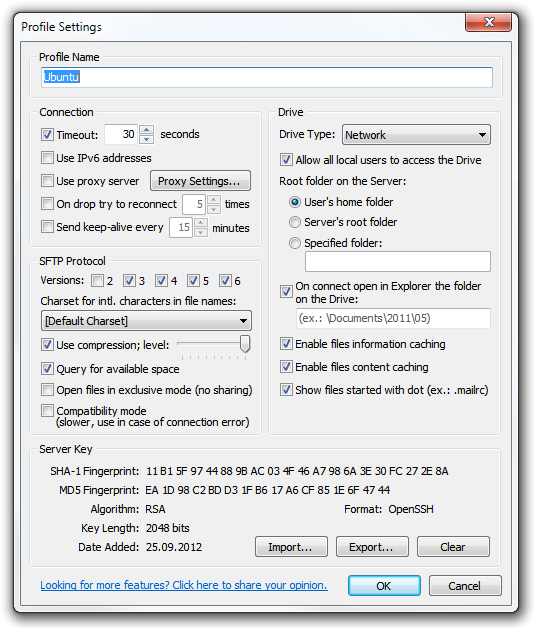Image resolution: width=534 pixels, height=628 pixels.
Task: Enable On drop try to reconnect
Action: click(47, 204)
